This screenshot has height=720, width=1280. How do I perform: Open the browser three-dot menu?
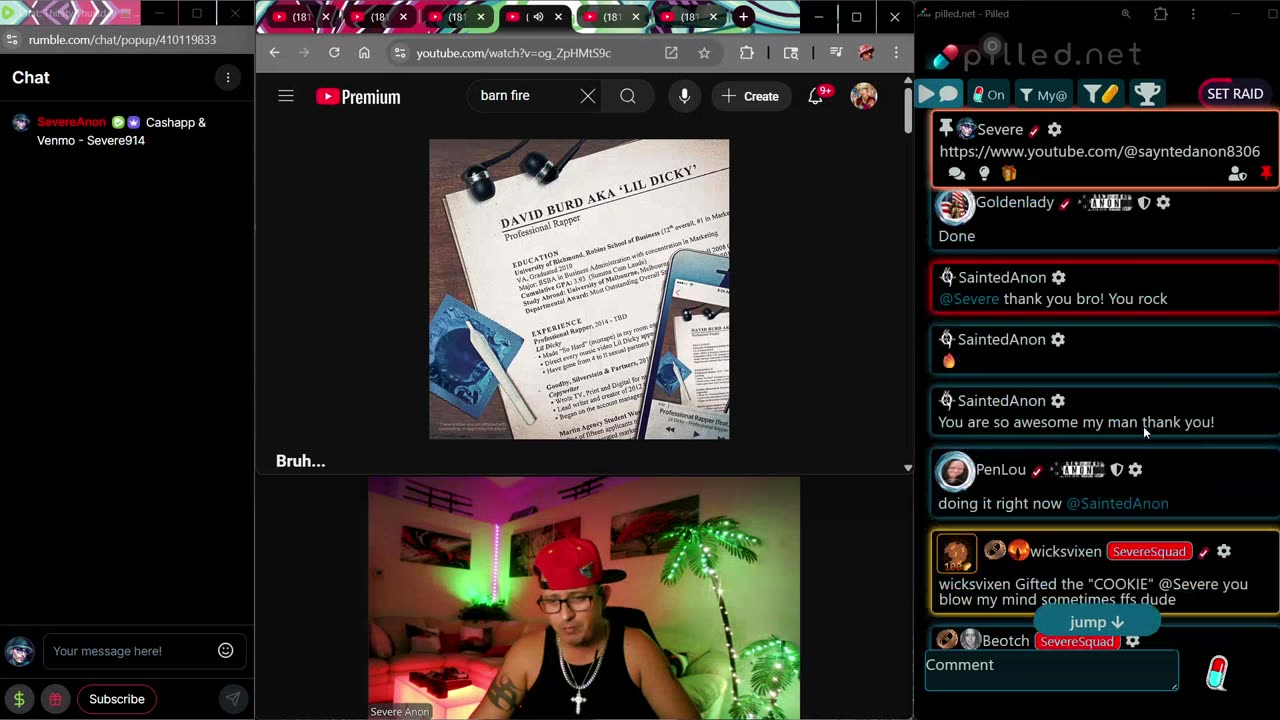pos(896,53)
